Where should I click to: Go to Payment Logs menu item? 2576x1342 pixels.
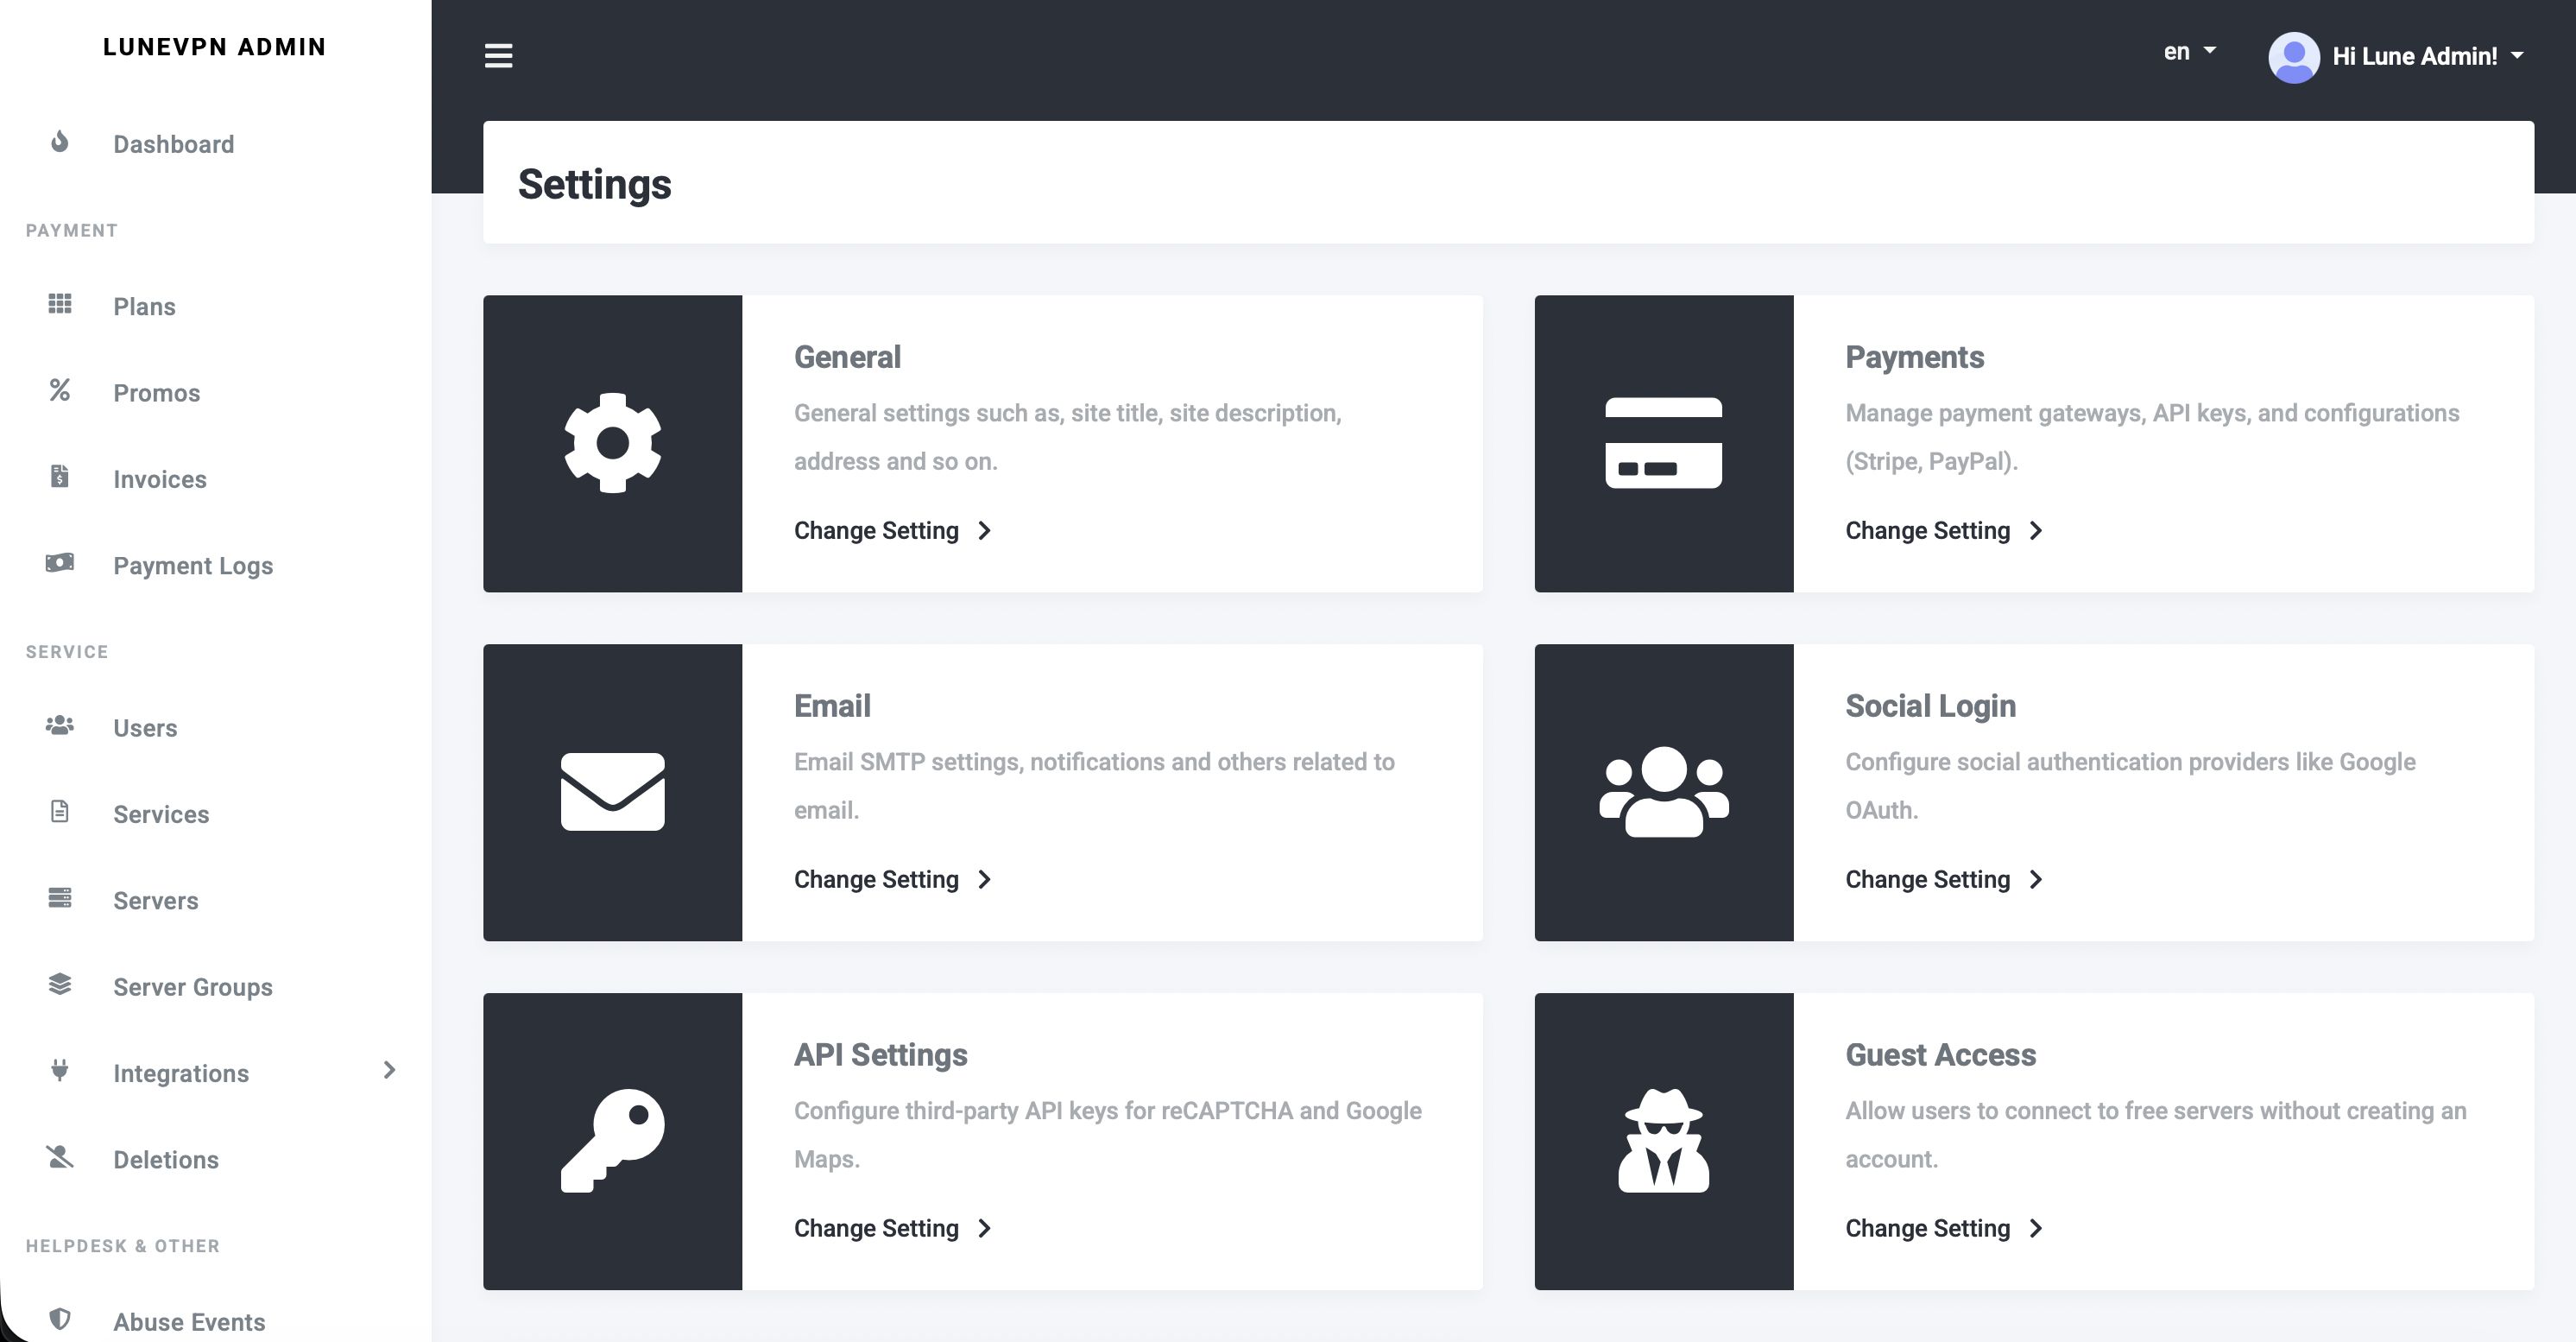[192, 566]
